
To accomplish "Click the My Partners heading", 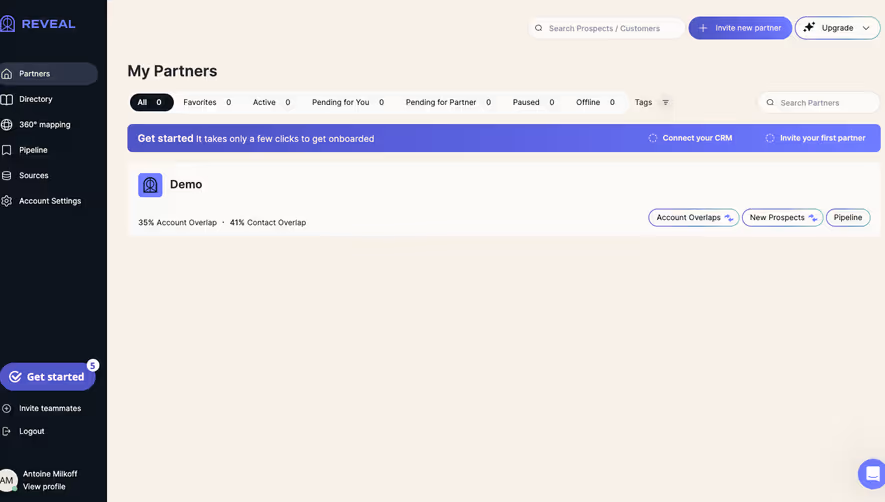I will coord(172,71).
